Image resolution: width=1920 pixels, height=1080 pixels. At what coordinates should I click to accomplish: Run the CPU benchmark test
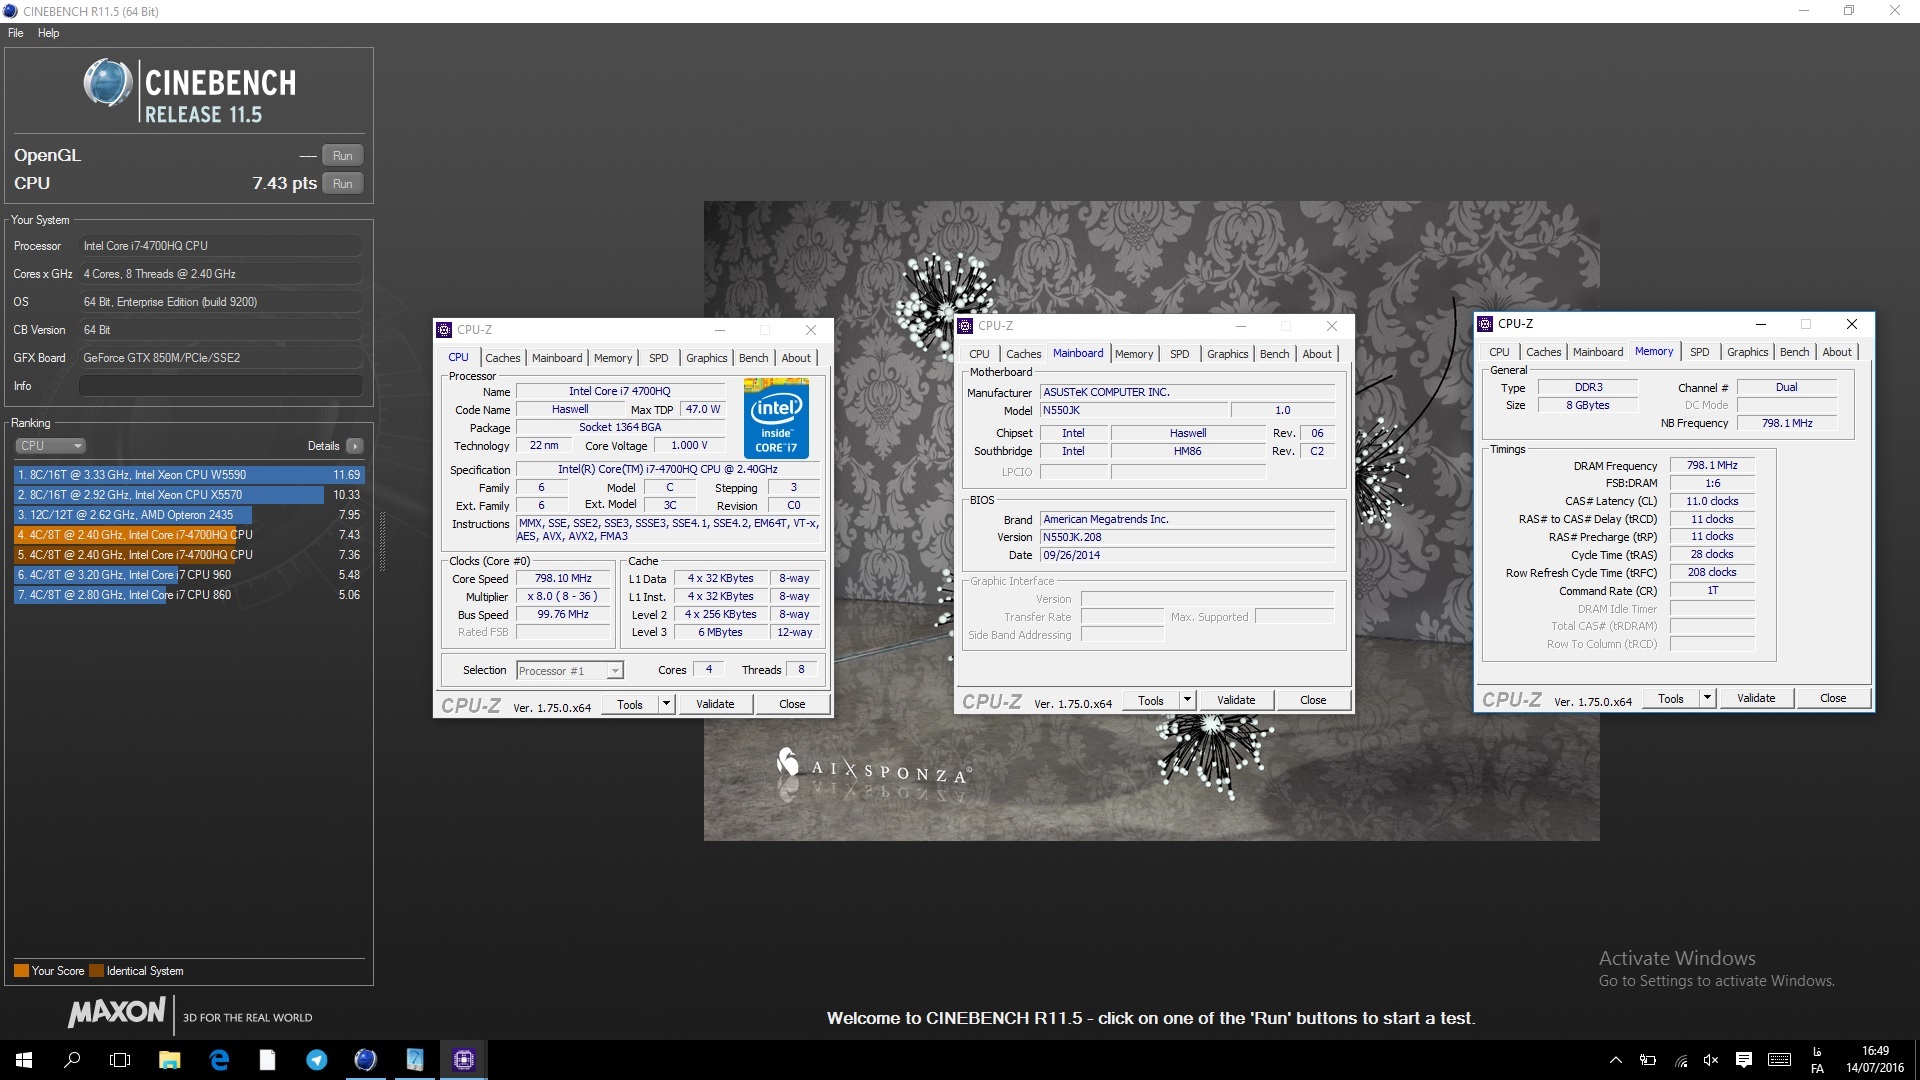click(343, 184)
